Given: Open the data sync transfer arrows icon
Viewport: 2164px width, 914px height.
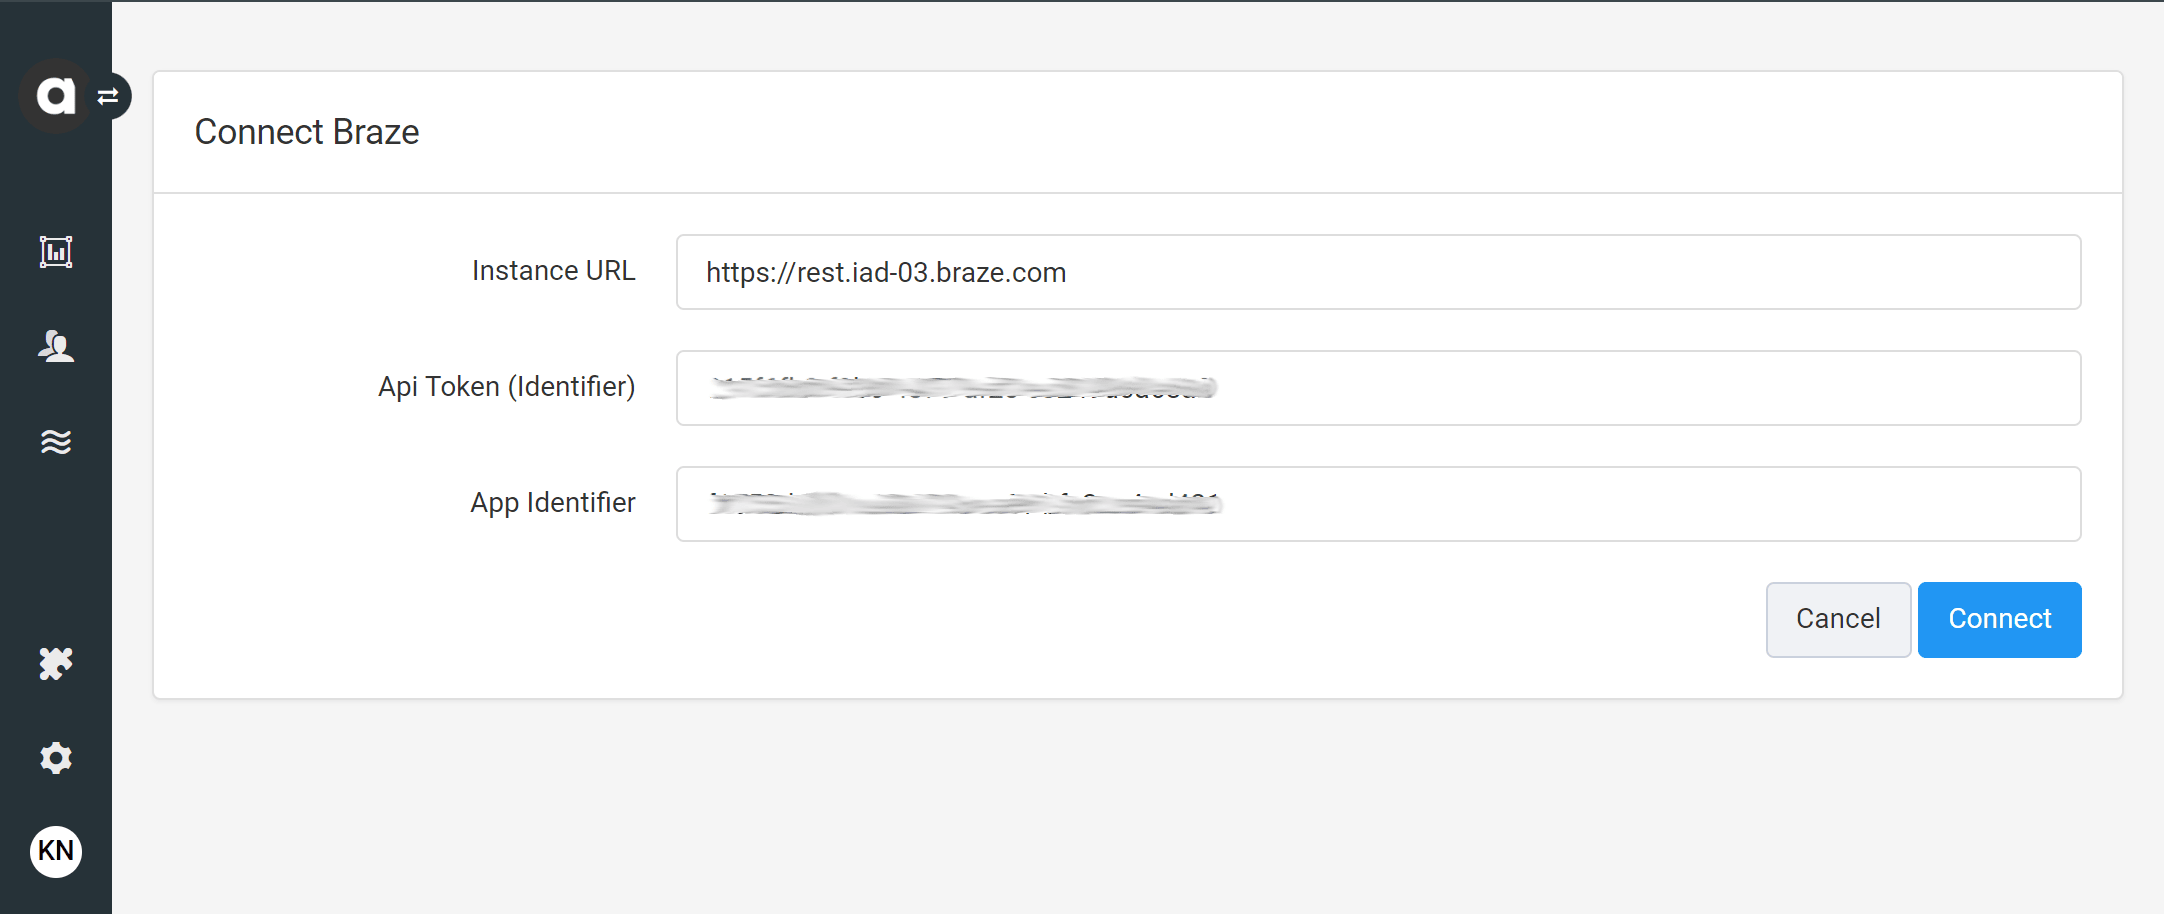Looking at the screenshot, I should tap(108, 95).
